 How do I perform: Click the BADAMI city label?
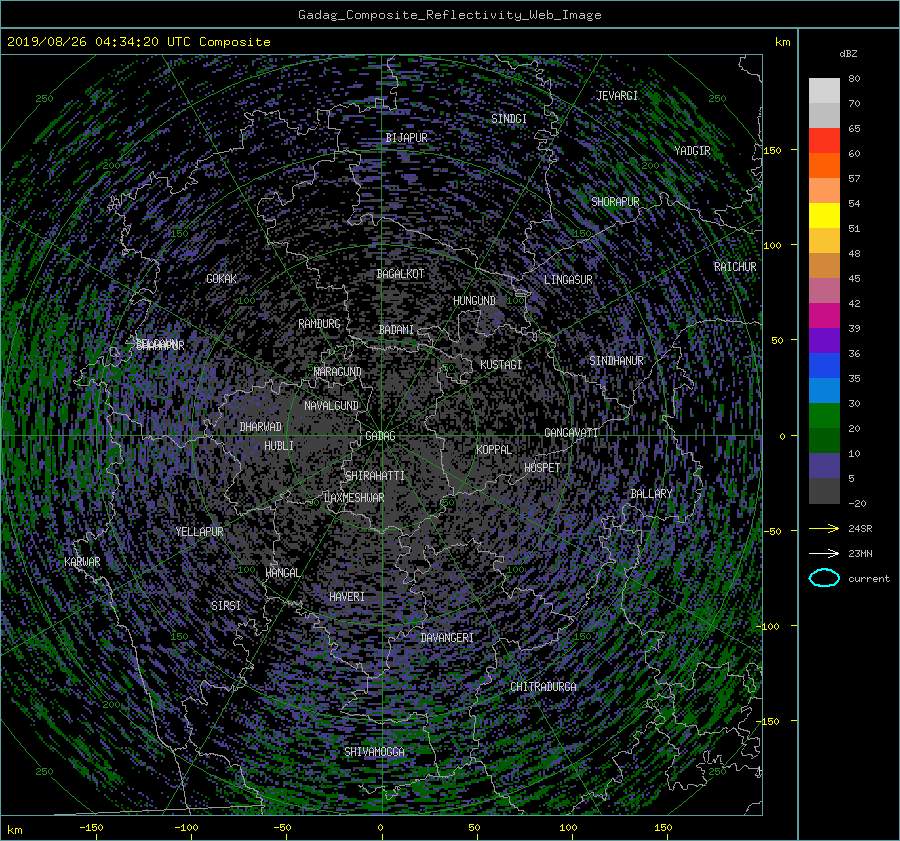[396, 330]
